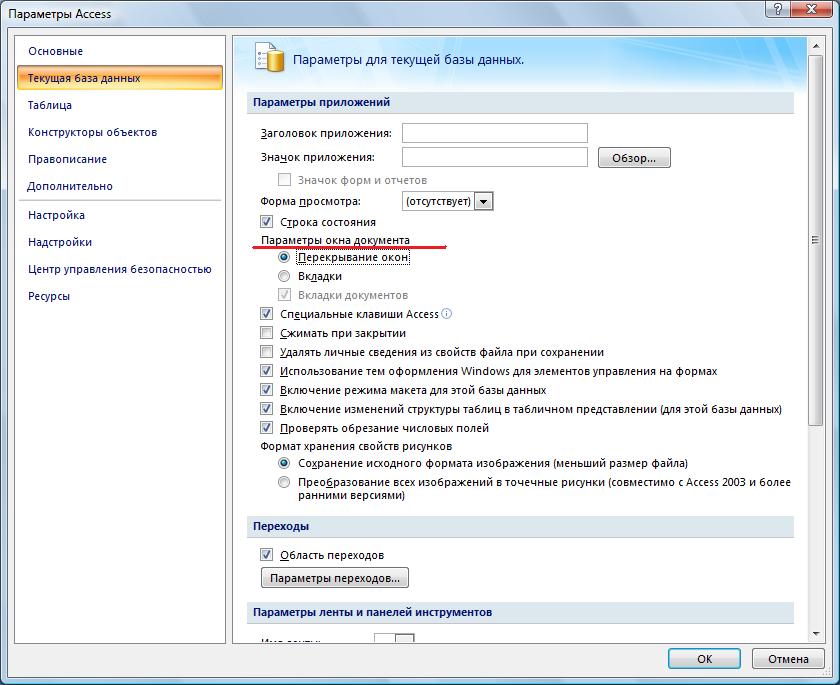Screen dimensions: 840x685
Task: Click the help question mark button
Action: click(778, 9)
